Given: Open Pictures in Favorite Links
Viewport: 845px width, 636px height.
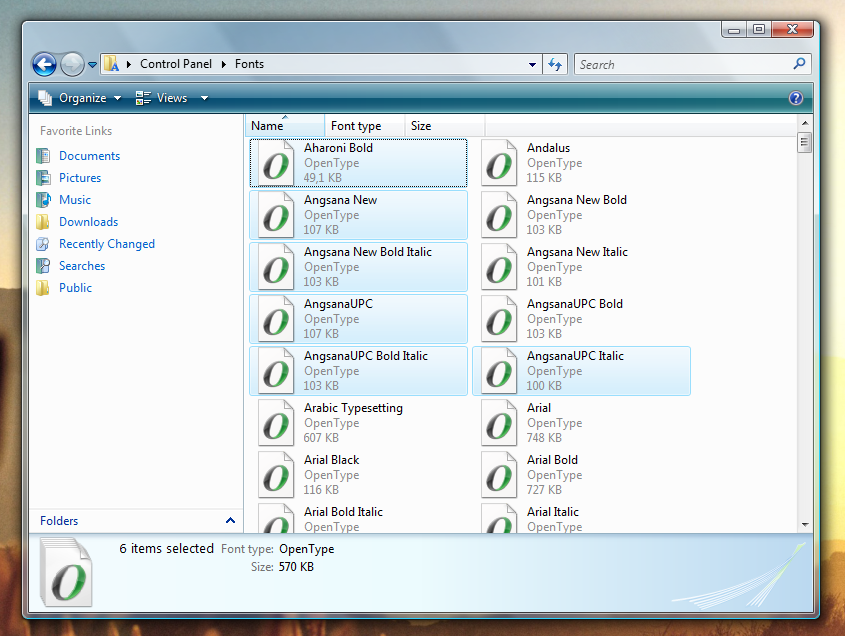Looking at the screenshot, I should pos(80,178).
